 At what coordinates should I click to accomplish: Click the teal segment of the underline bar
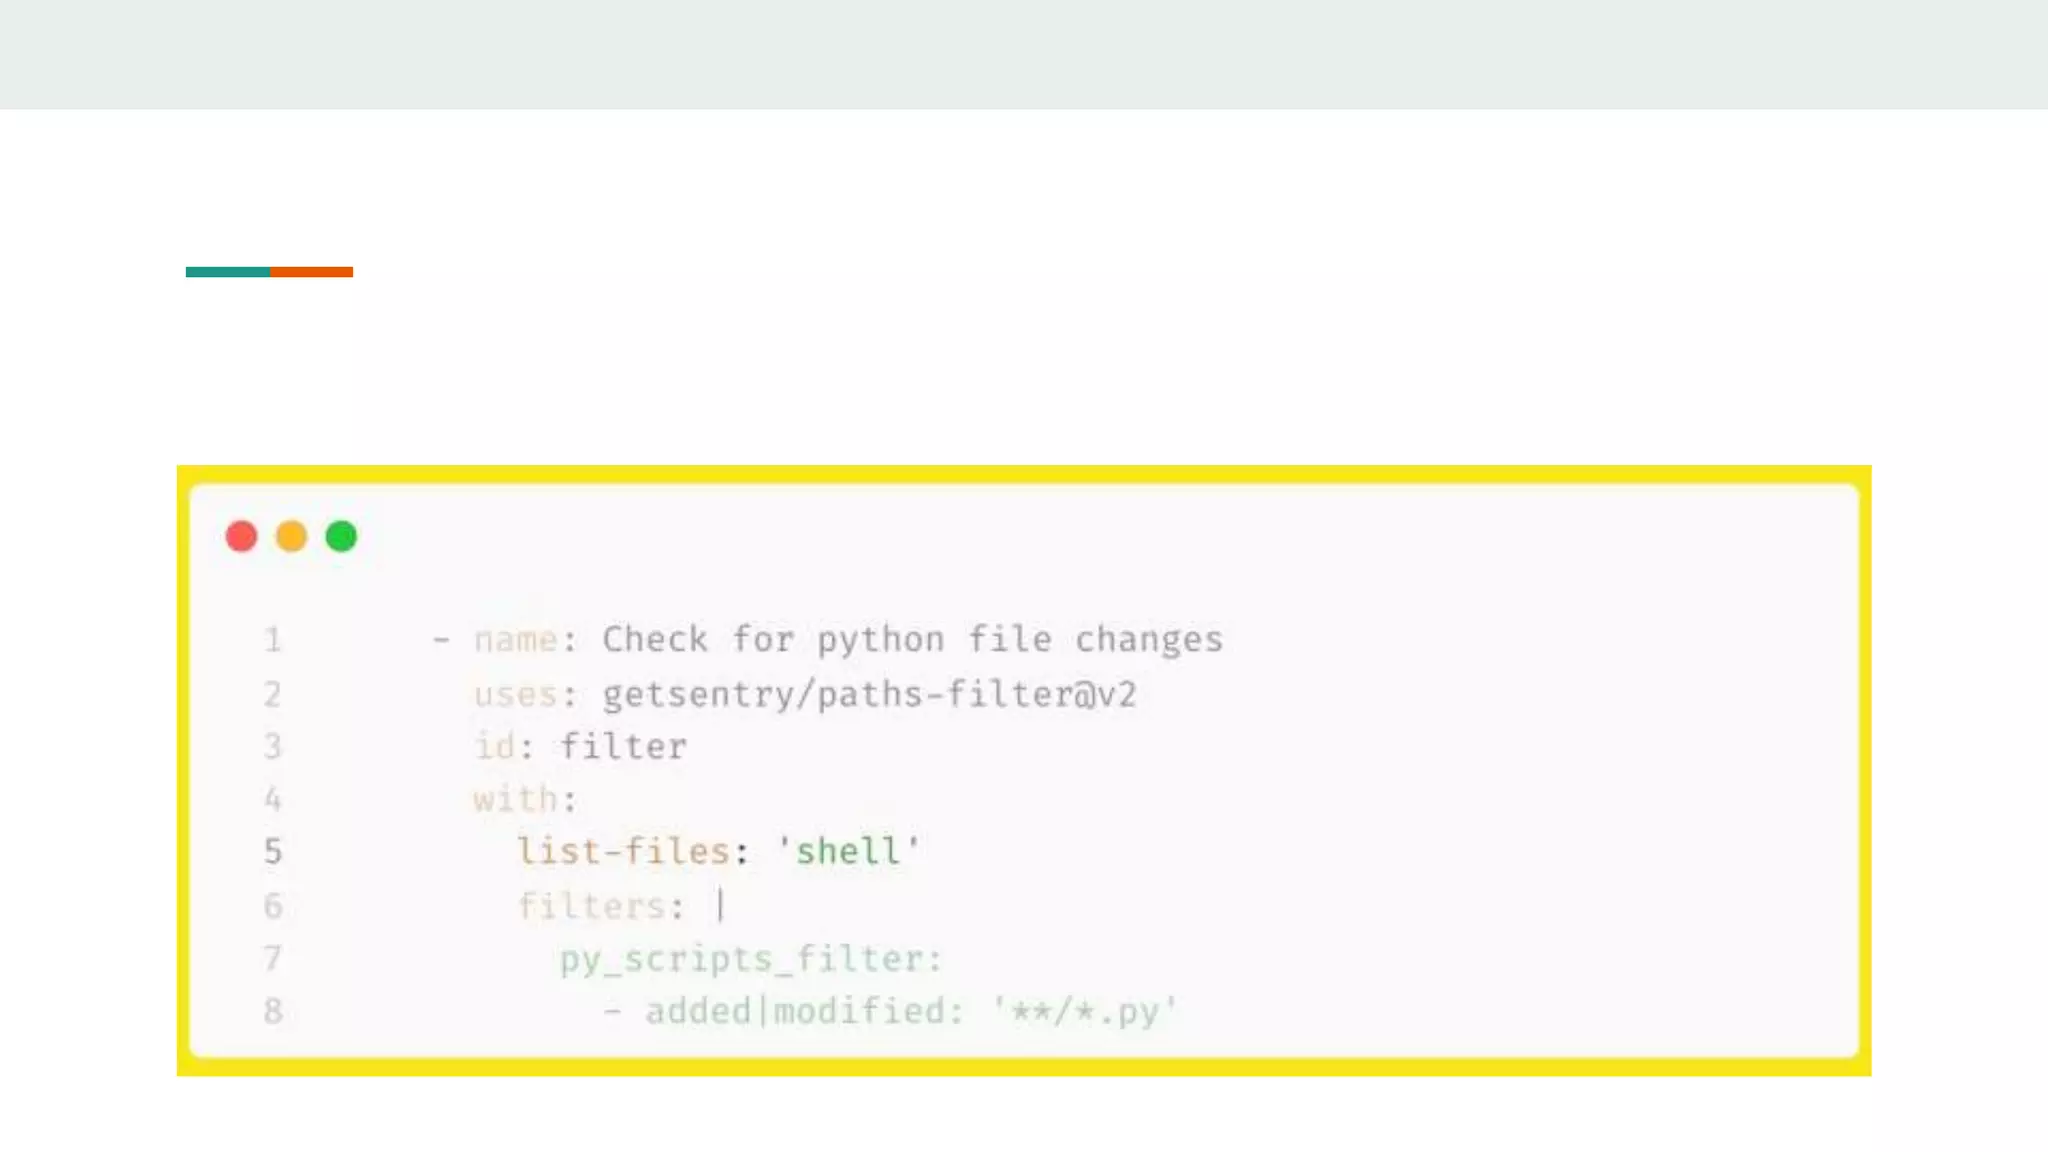point(227,272)
